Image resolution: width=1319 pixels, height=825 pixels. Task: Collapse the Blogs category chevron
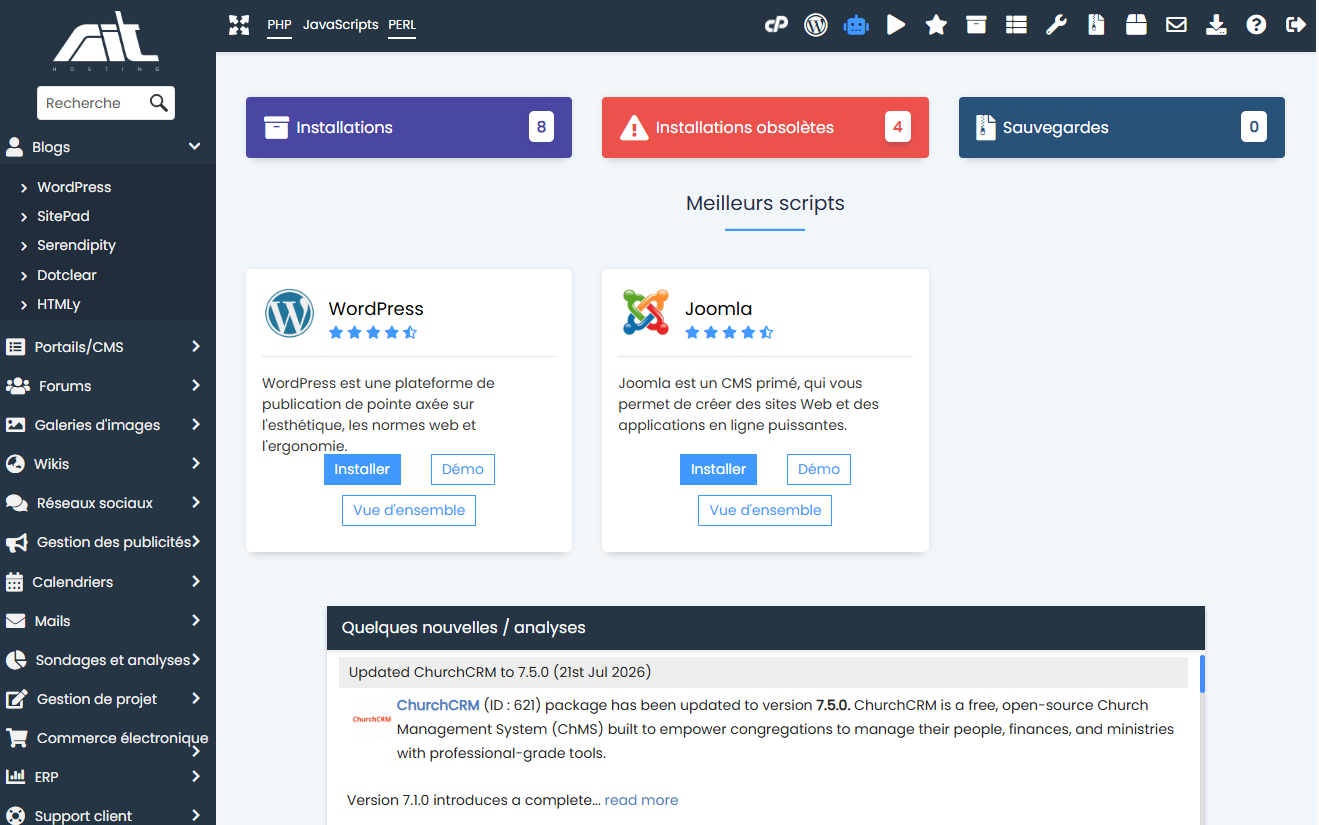pos(195,147)
